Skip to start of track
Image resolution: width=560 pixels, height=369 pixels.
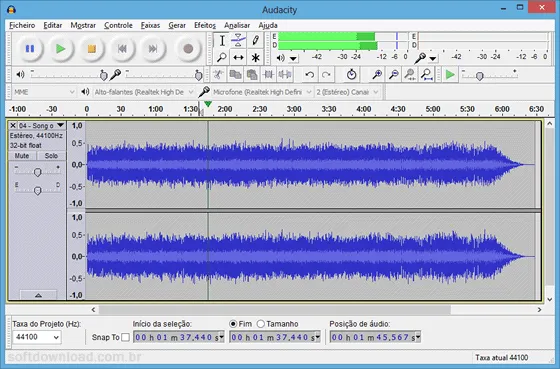coord(122,49)
